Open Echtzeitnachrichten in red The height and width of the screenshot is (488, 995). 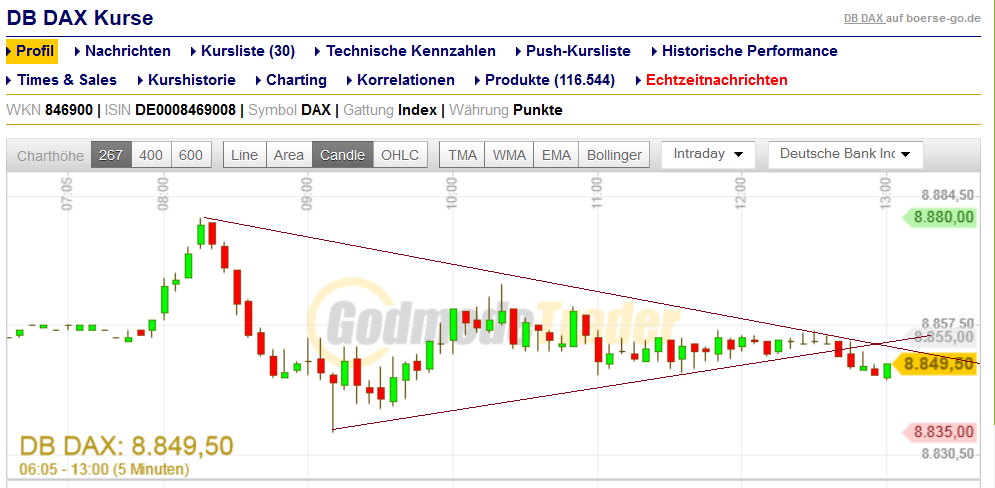[716, 80]
